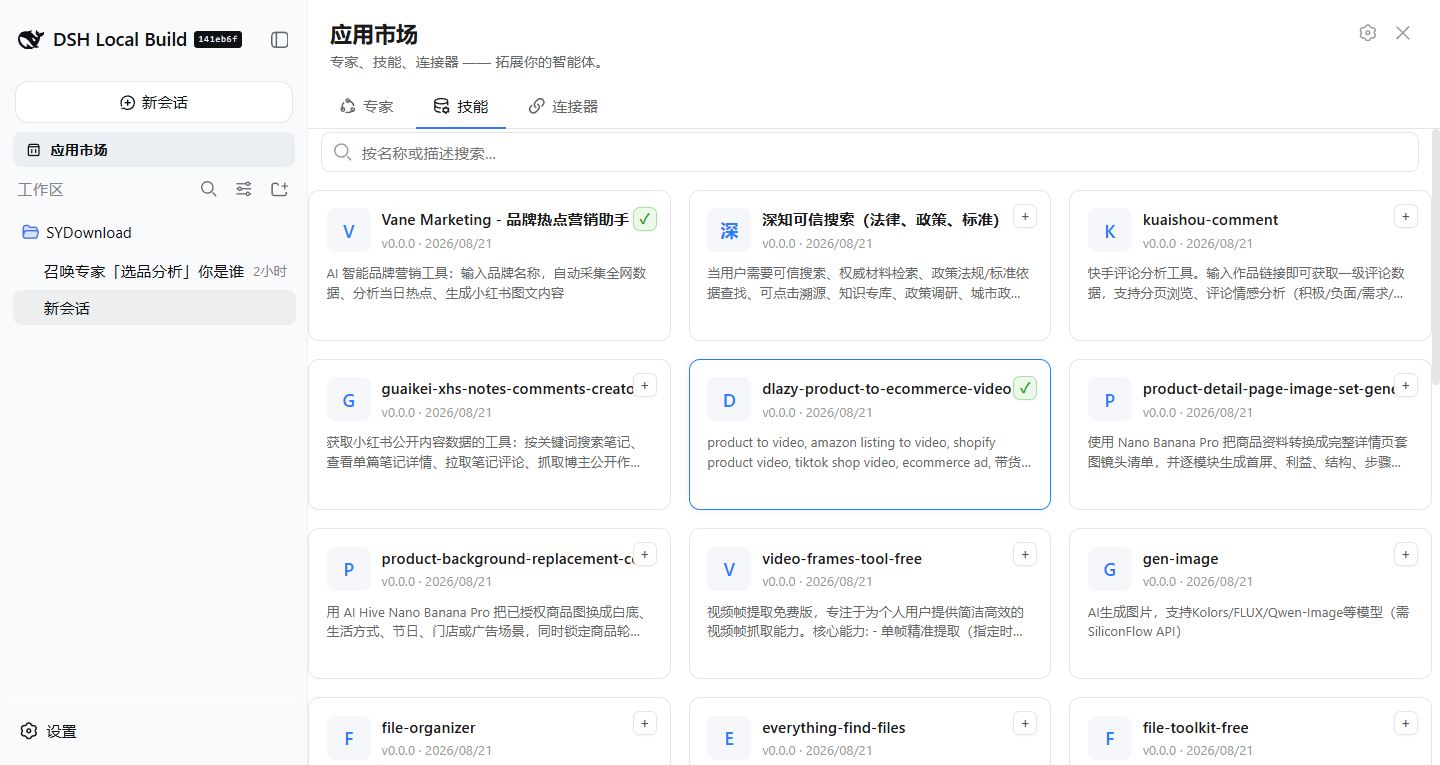Screen dimensions: 1440x765
Task: Click the kuaishou-comment description 快手评论分析工具
Action: click(1248, 283)
